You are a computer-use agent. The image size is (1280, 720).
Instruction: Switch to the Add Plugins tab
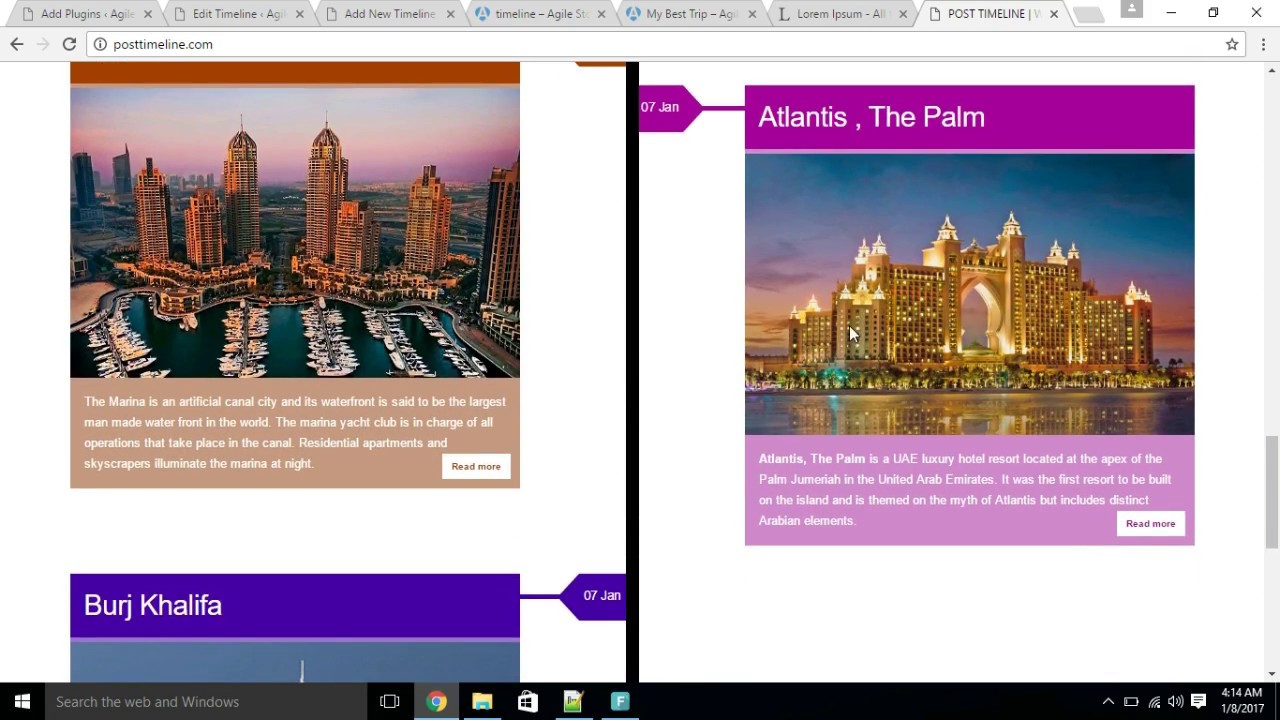[80, 14]
